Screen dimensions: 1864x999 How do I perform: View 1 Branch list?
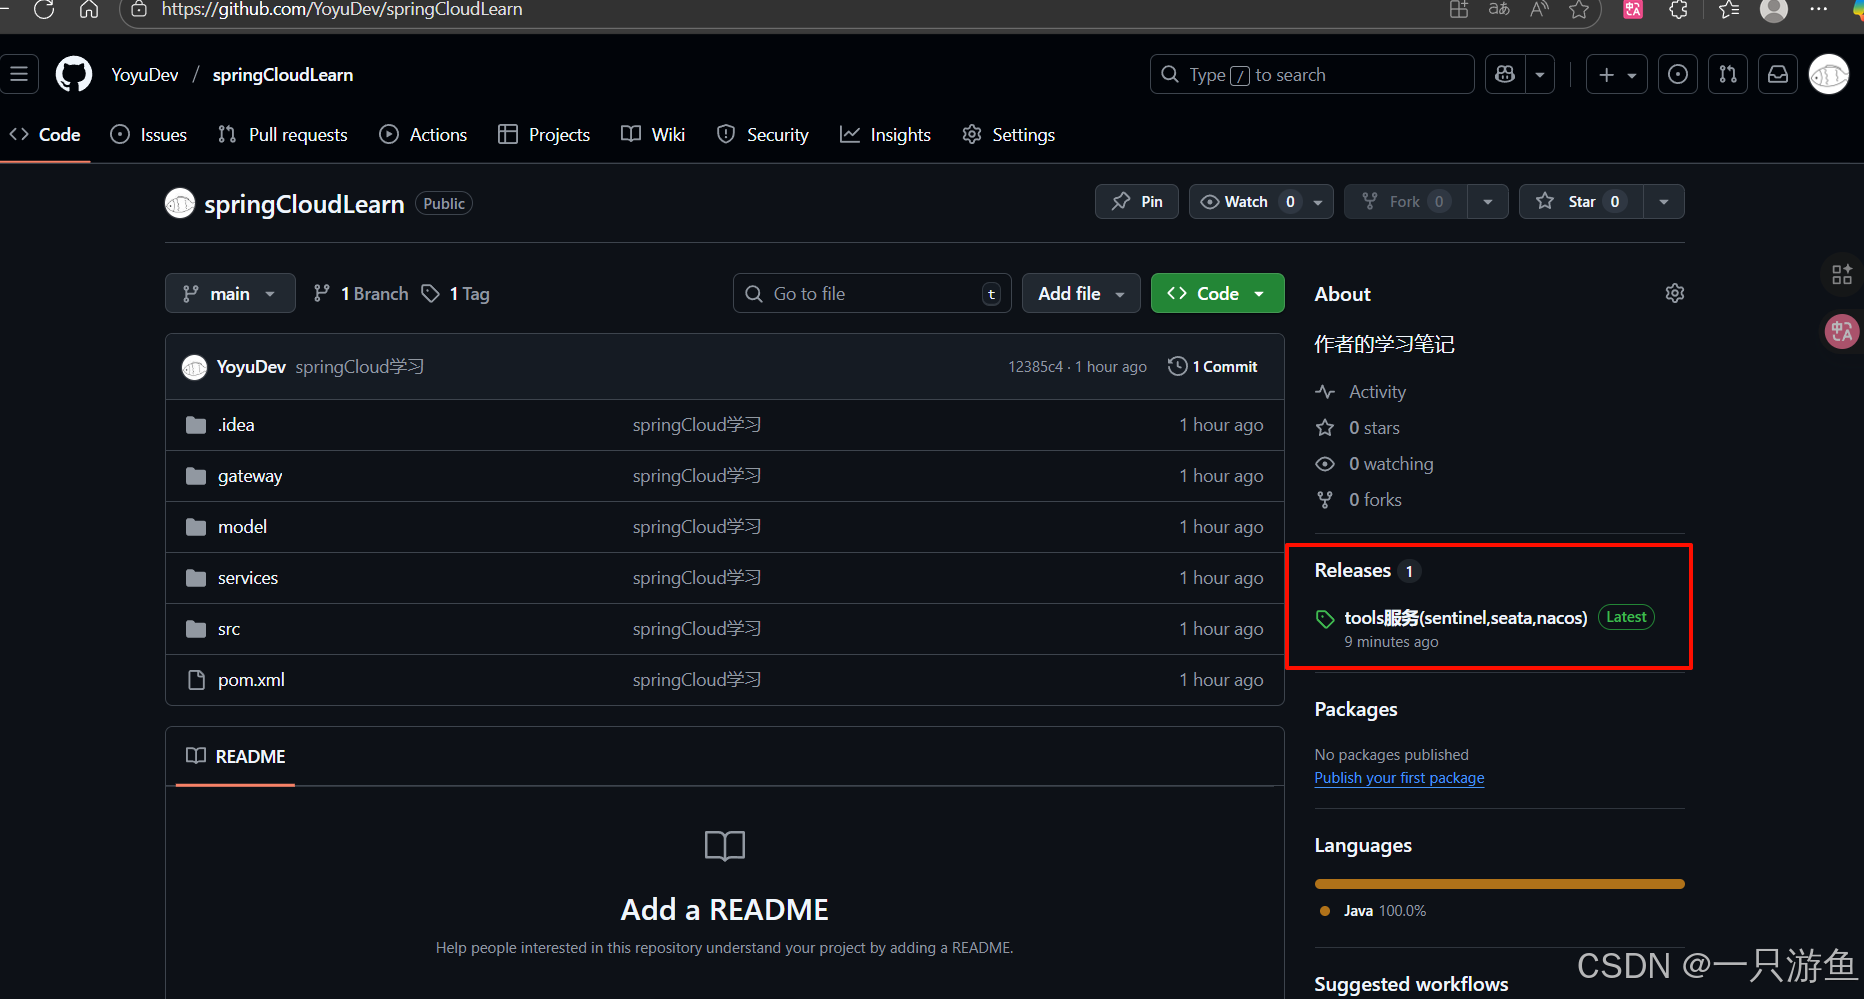[361, 293]
